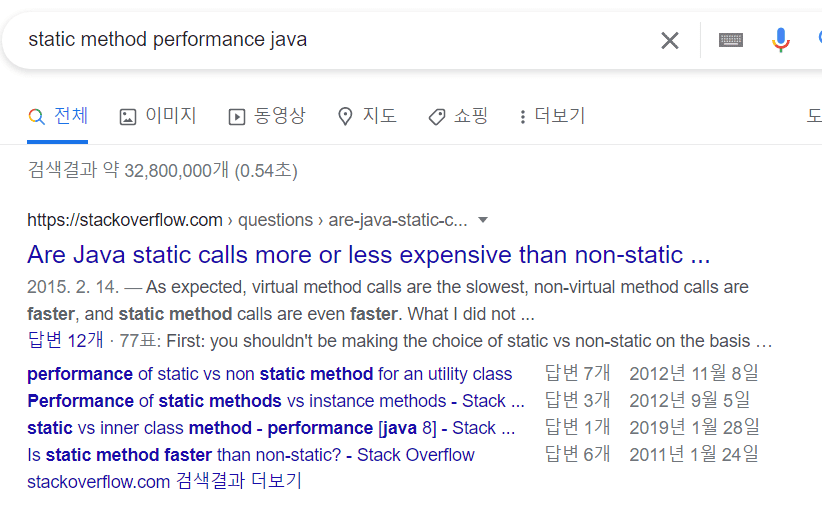Open 'Are Java static calls more or less expensive' result
Screen dimensions: 822x506
tap(369, 255)
